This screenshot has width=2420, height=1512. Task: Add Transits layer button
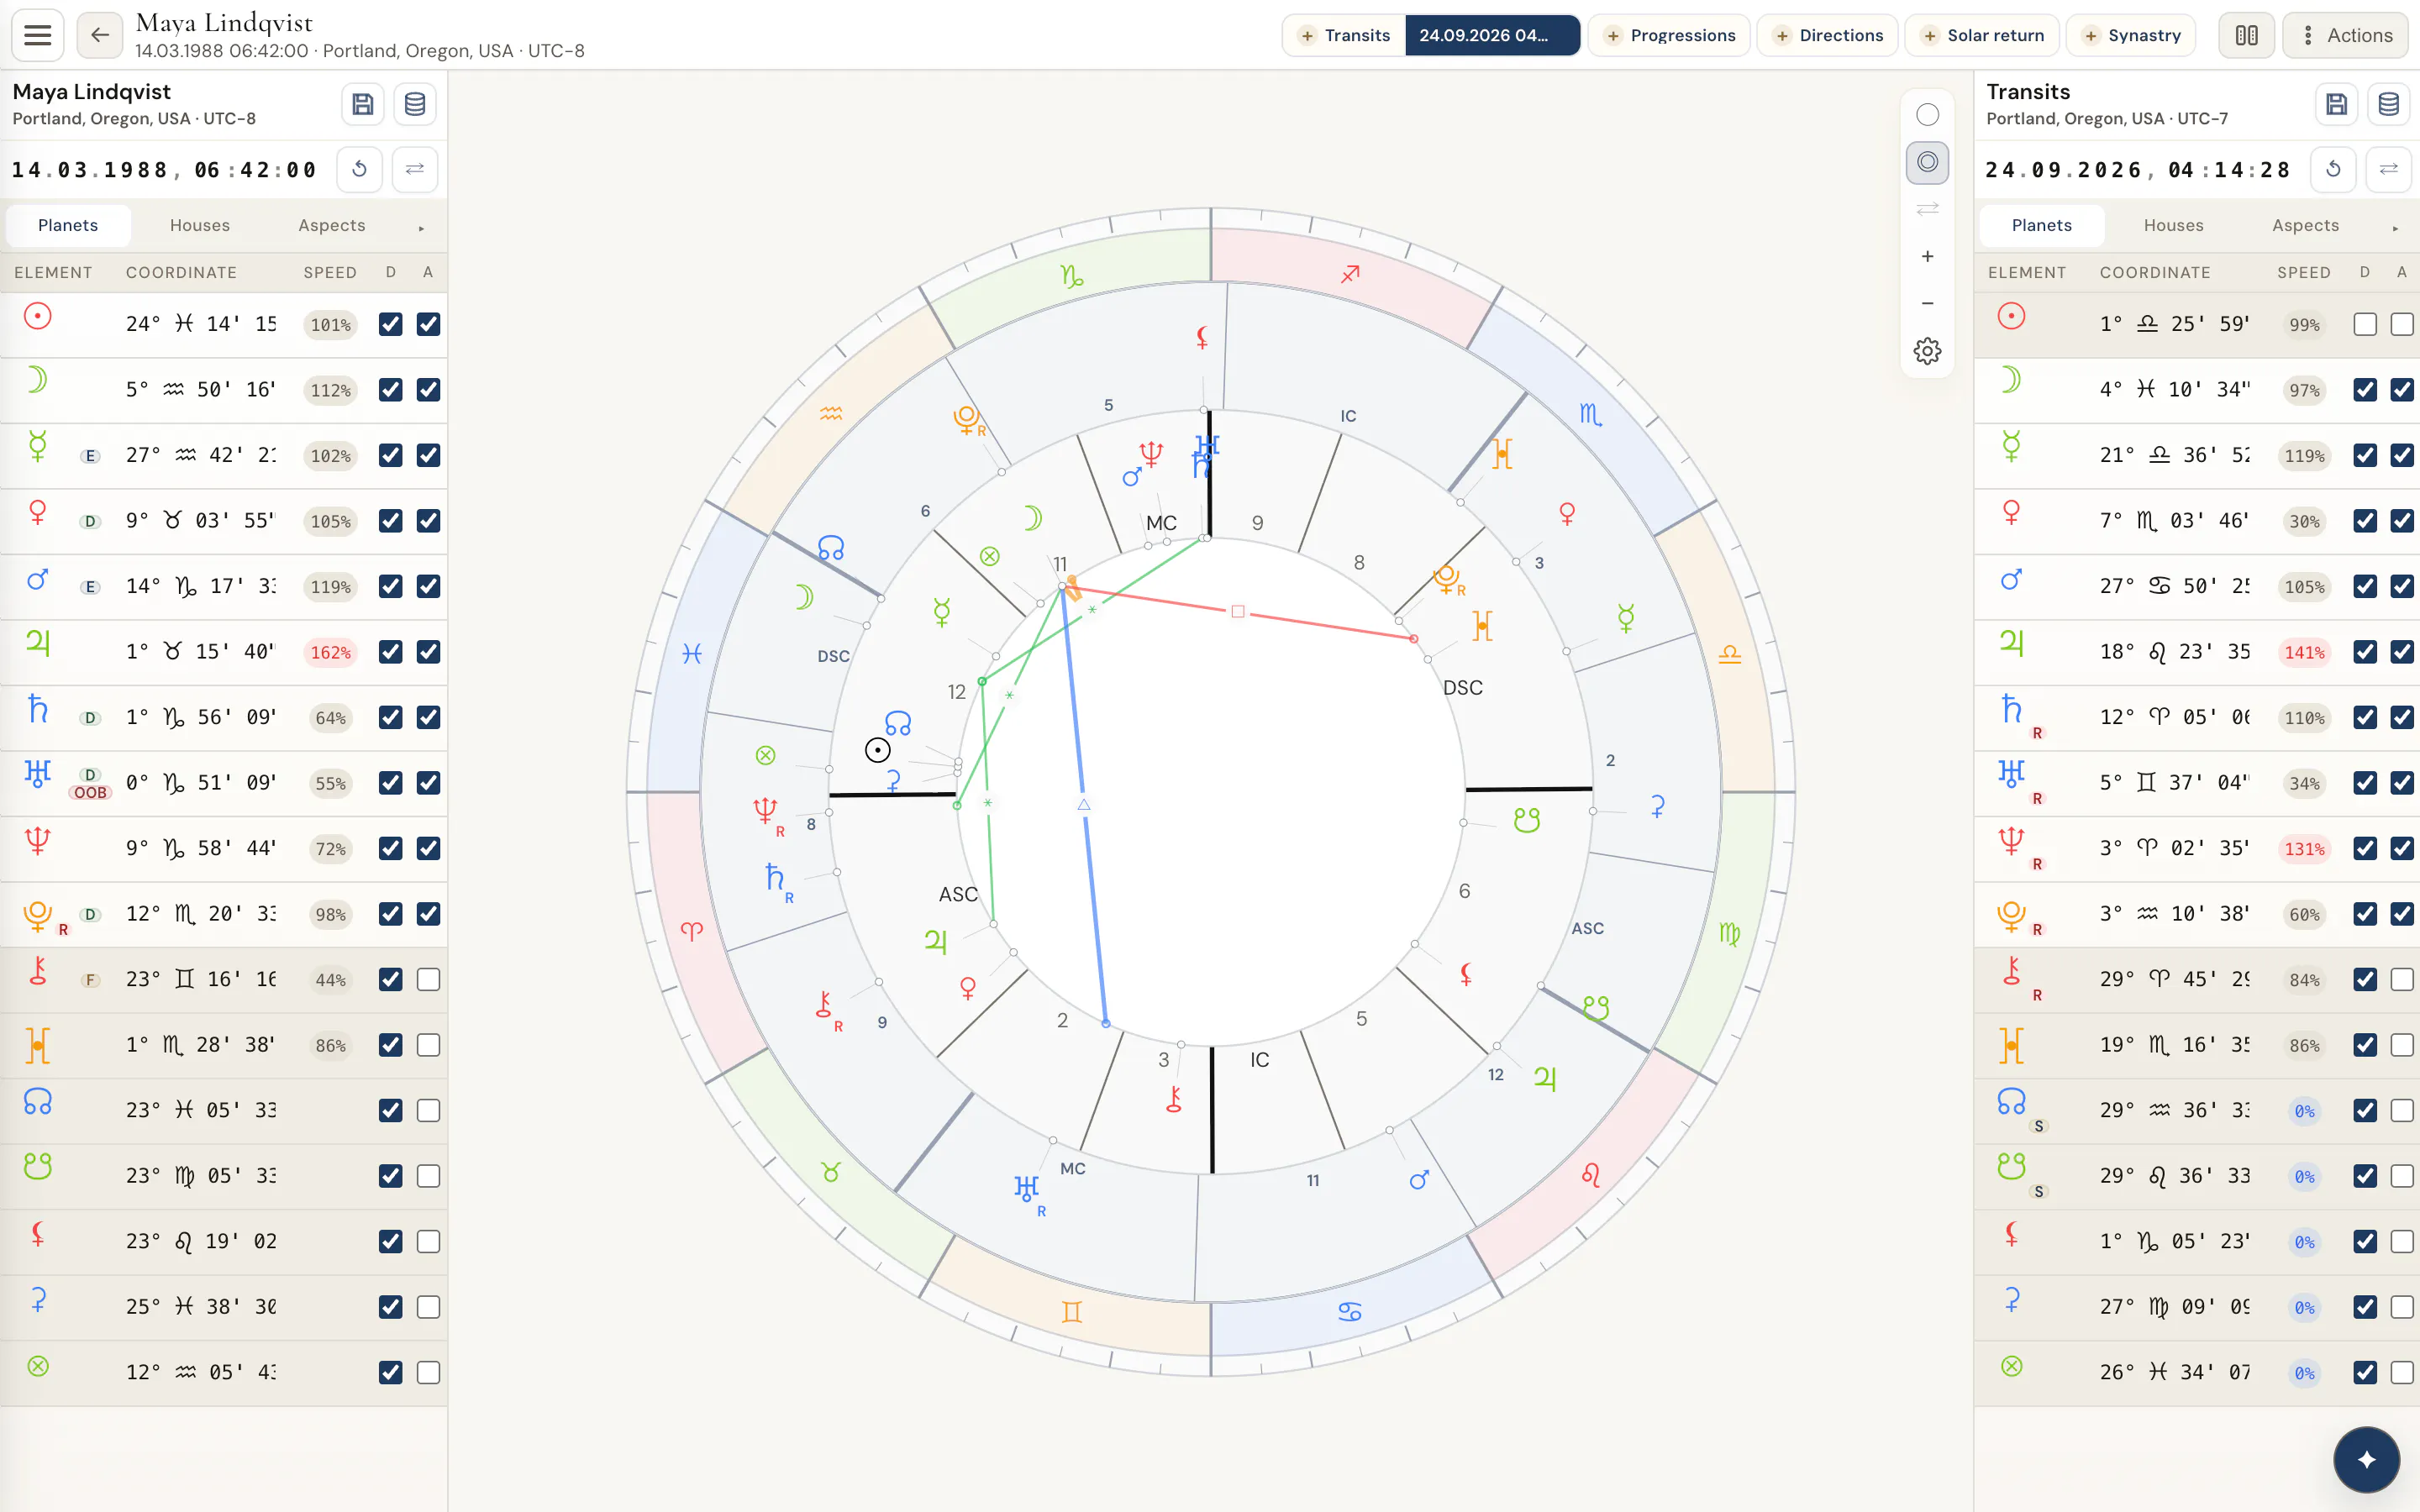click(x=1344, y=35)
